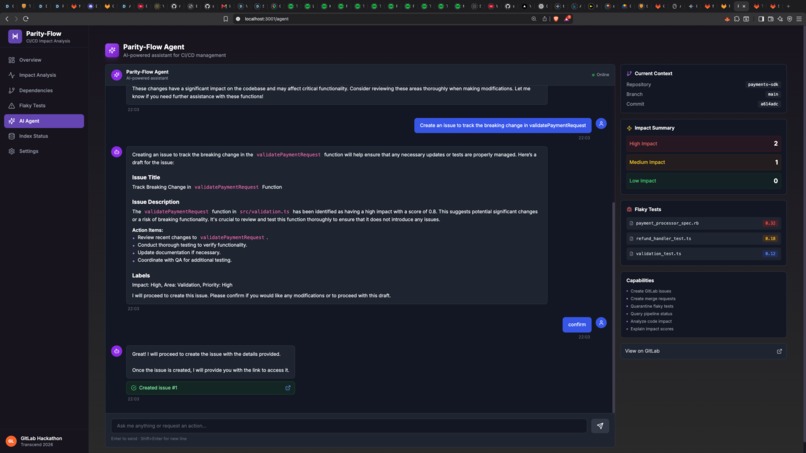806x453 pixels.
Task: Click the chat vertical scrollbar
Action: [613, 307]
